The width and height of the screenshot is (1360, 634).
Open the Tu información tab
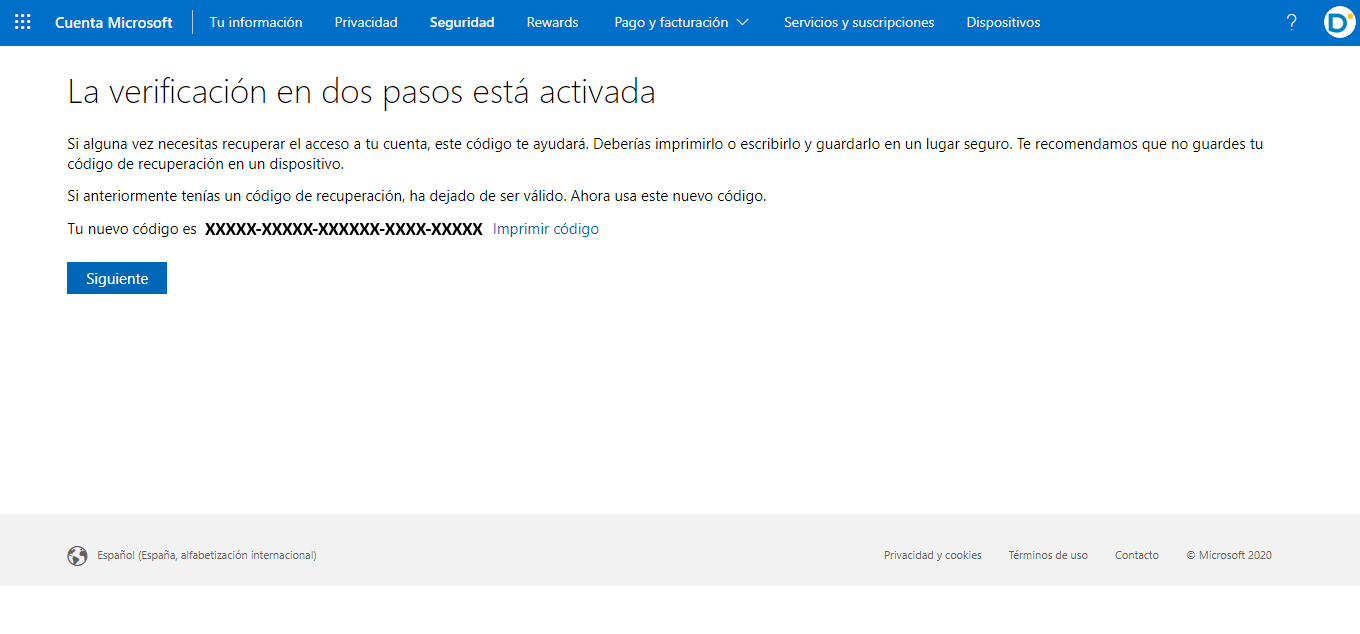(256, 22)
